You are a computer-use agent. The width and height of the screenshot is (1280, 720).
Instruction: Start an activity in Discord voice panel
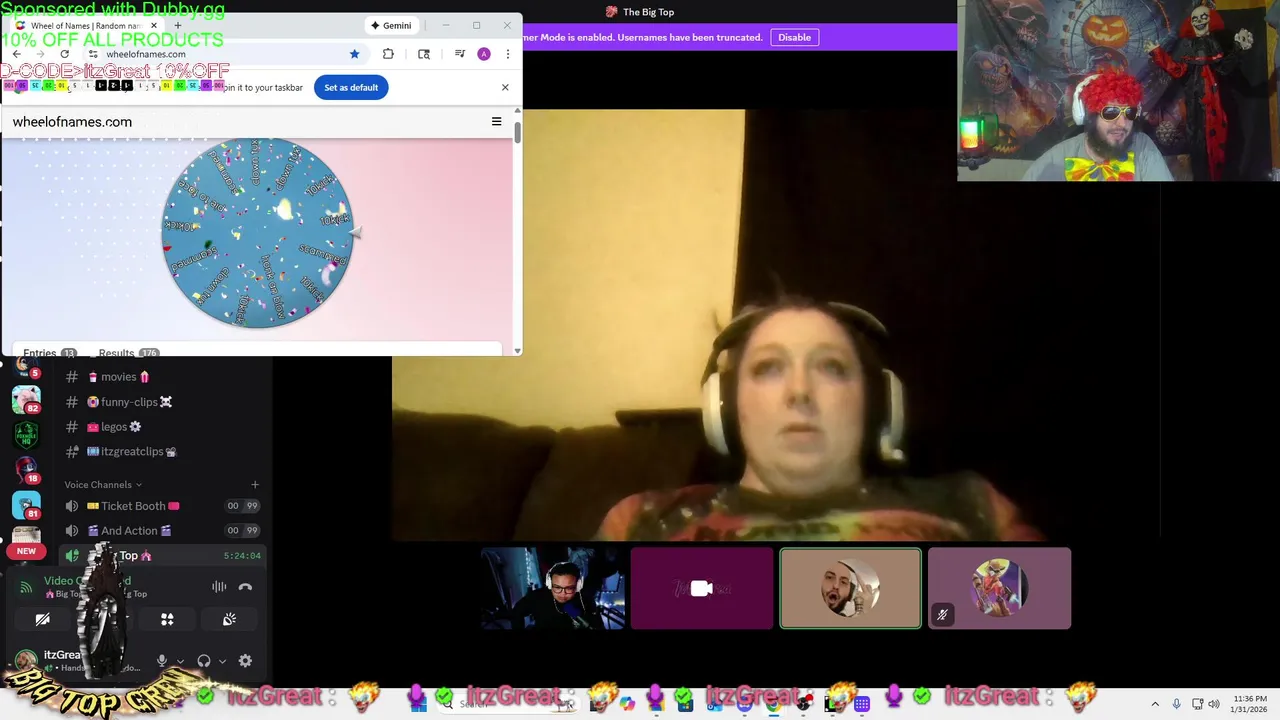(167, 620)
